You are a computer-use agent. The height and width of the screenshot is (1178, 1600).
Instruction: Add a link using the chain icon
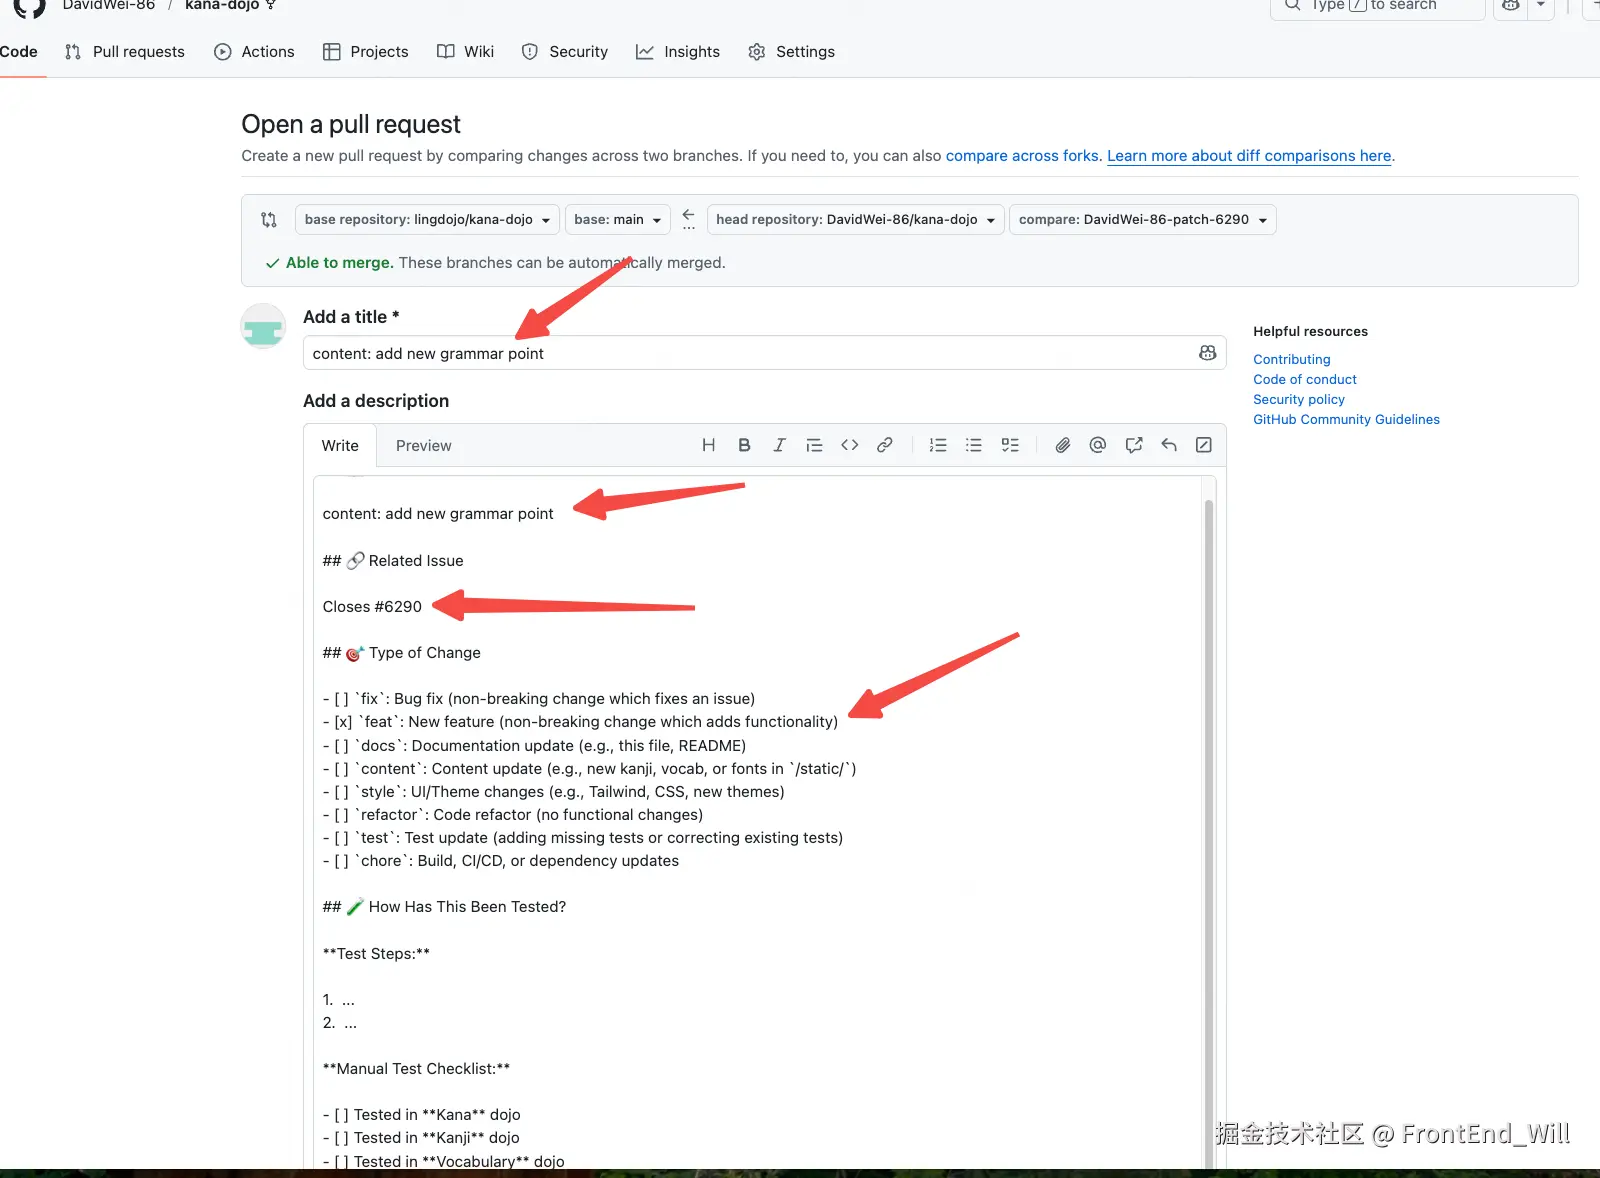click(885, 445)
